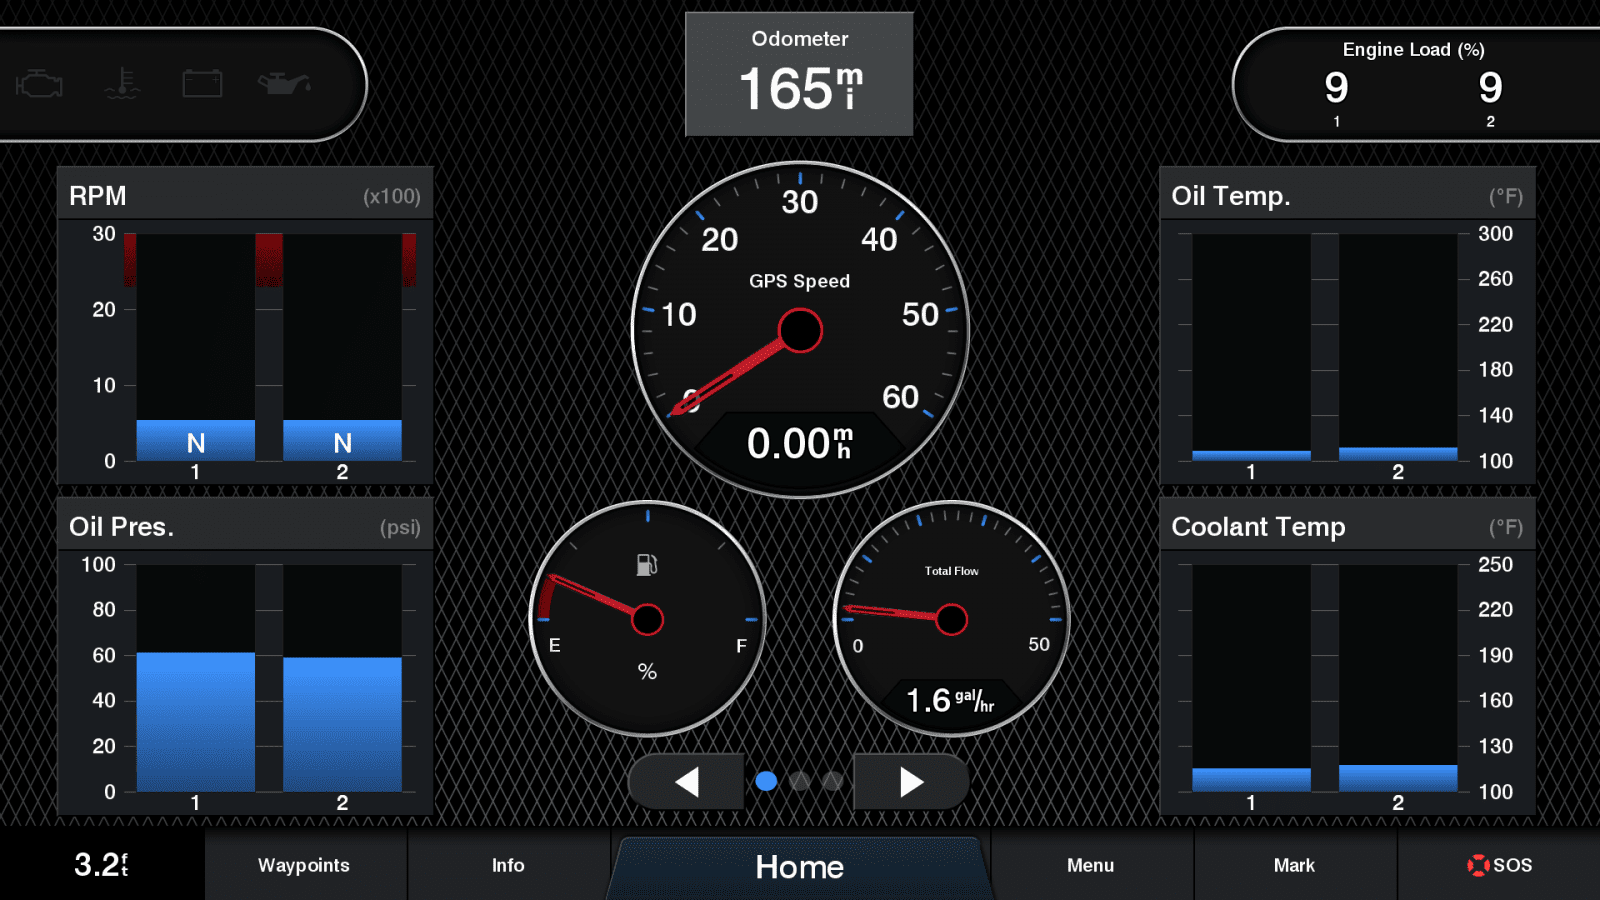The image size is (1600, 900).
Task: Select engine 2 oil pressure bar
Action: tap(342, 724)
